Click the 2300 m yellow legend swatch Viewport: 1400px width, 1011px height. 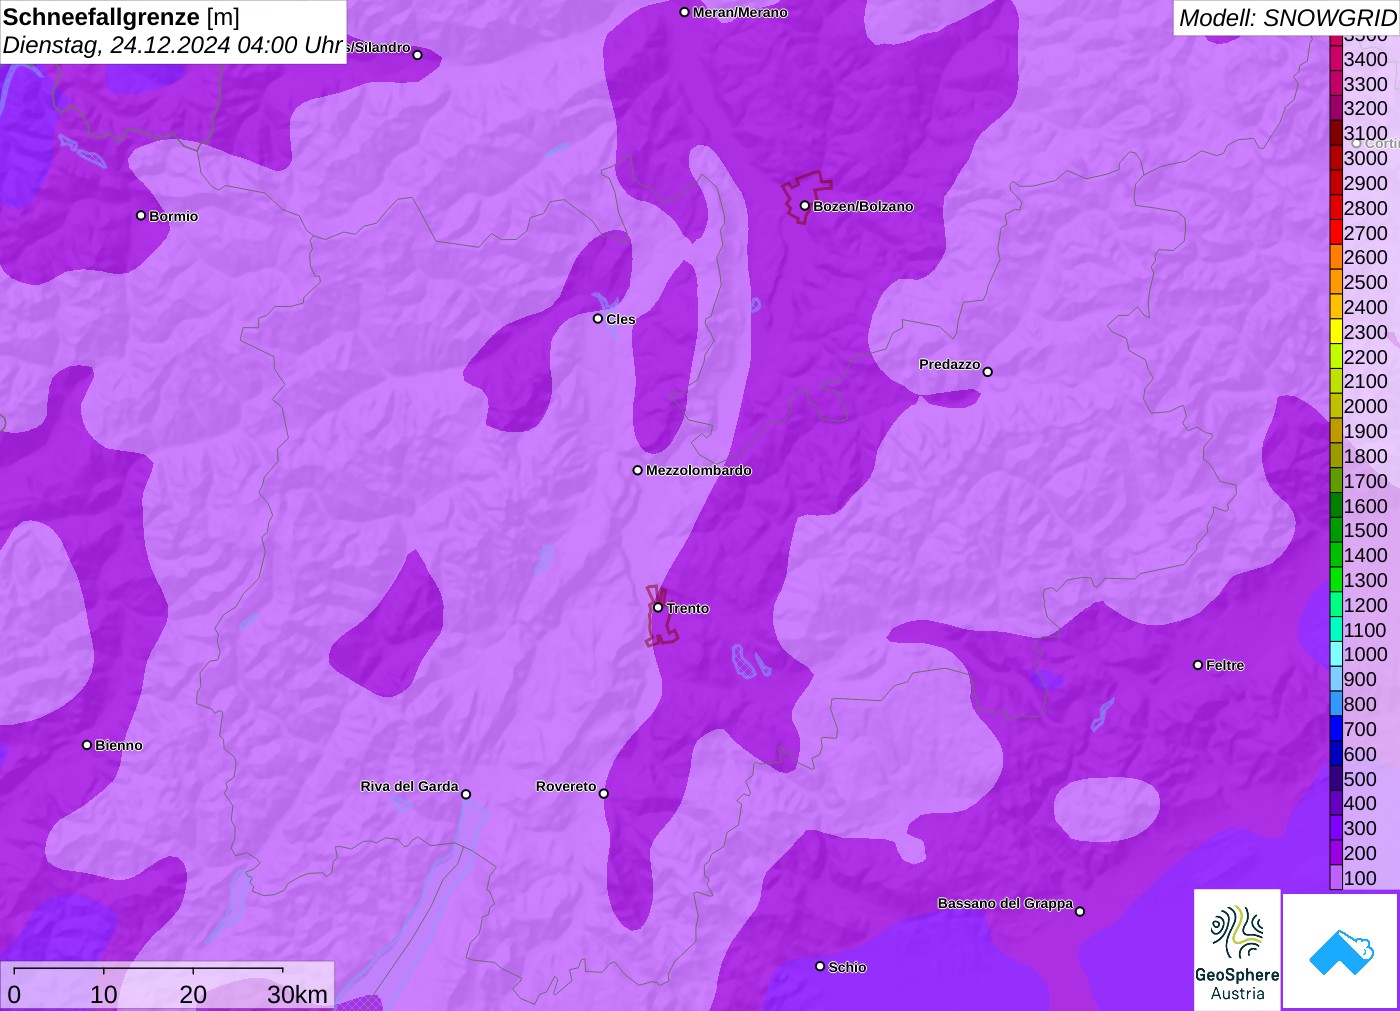point(1336,332)
